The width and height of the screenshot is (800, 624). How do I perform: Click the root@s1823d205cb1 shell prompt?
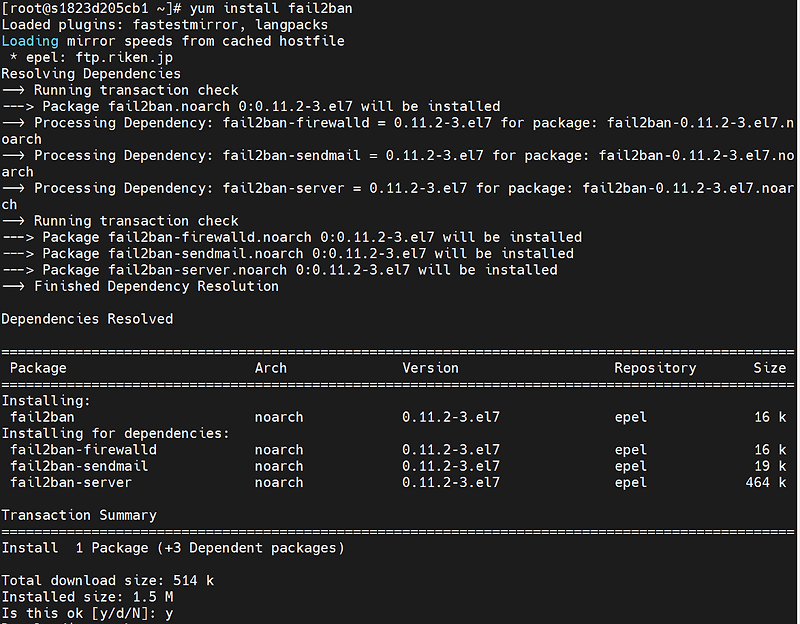[x=60, y=8]
